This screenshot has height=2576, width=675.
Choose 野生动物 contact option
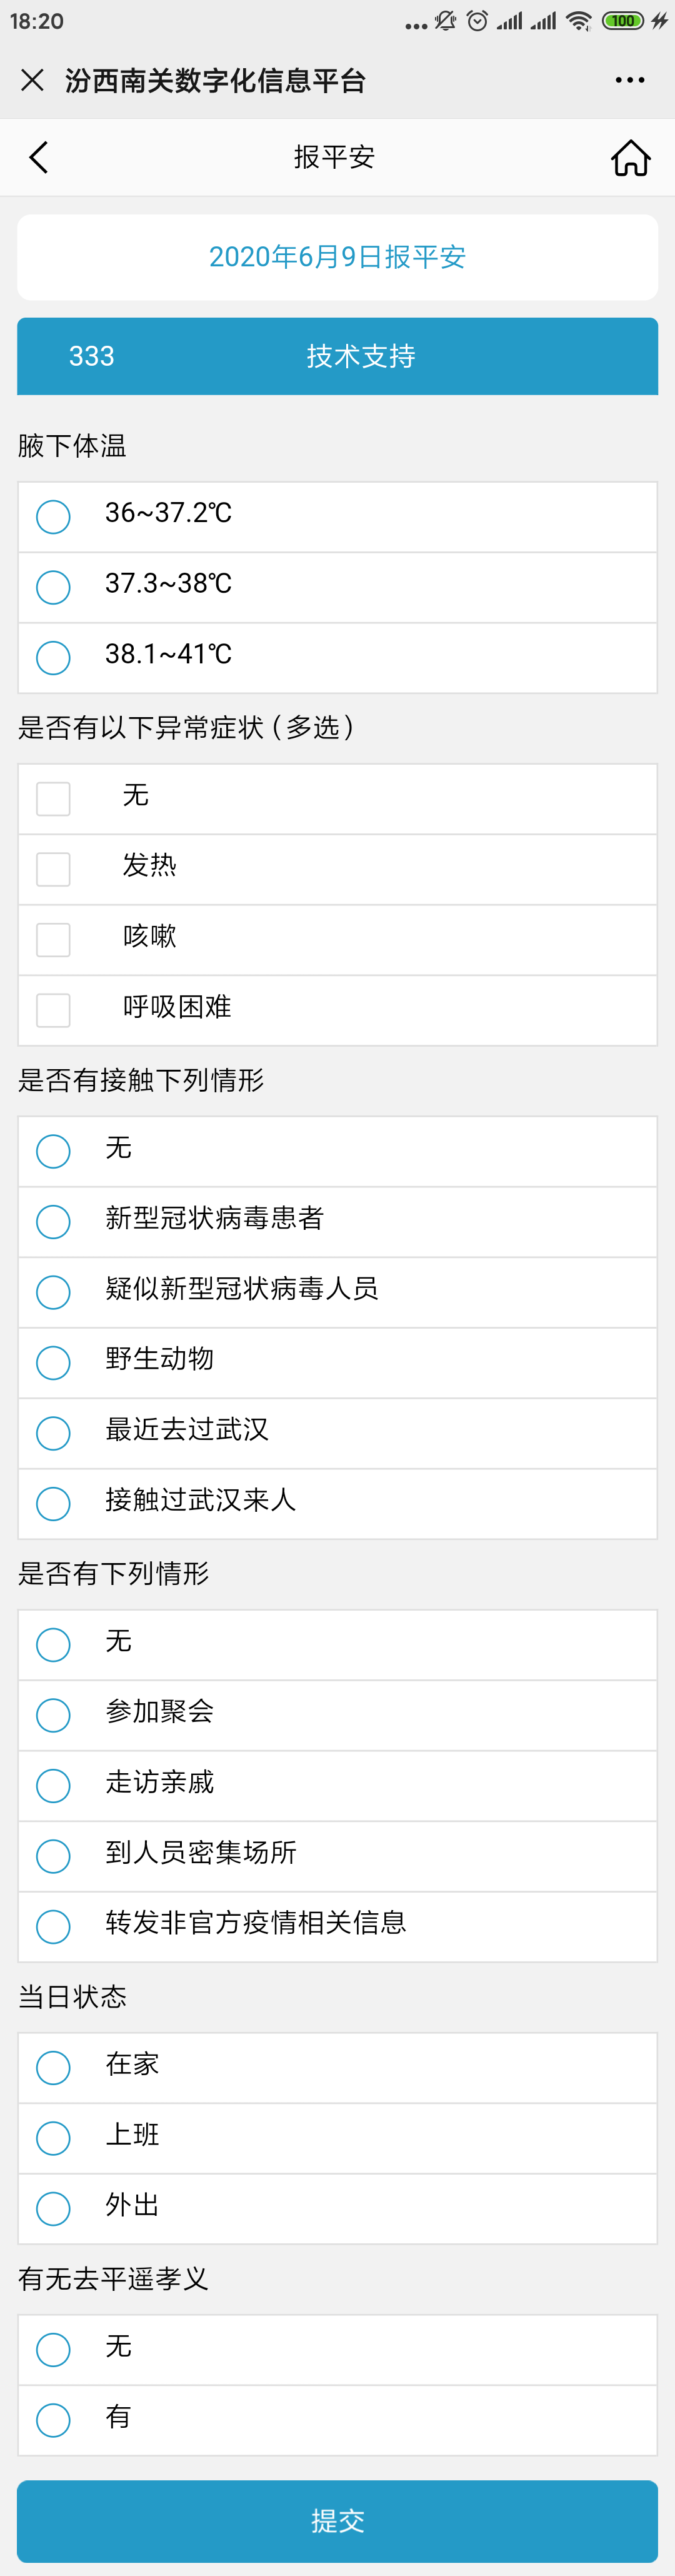pos(53,1362)
